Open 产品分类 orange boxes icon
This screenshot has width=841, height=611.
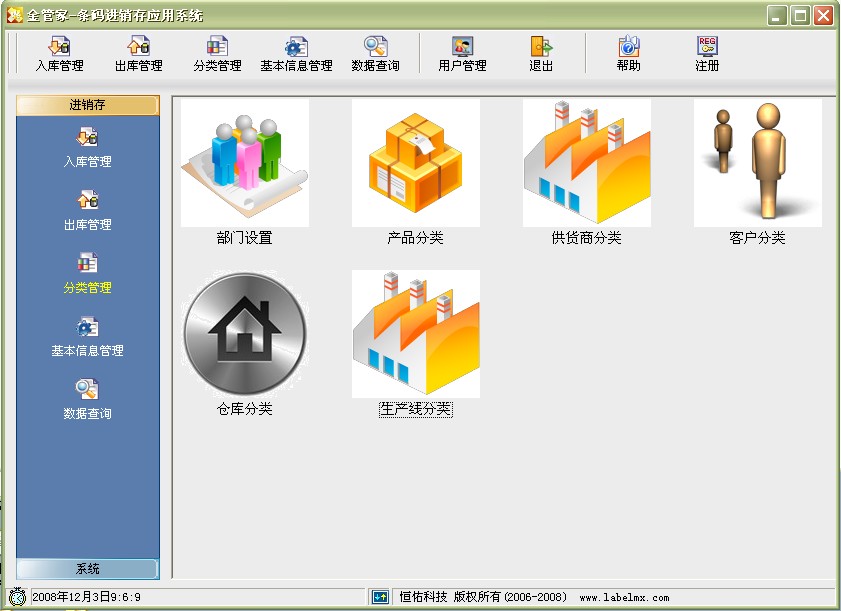pos(416,163)
